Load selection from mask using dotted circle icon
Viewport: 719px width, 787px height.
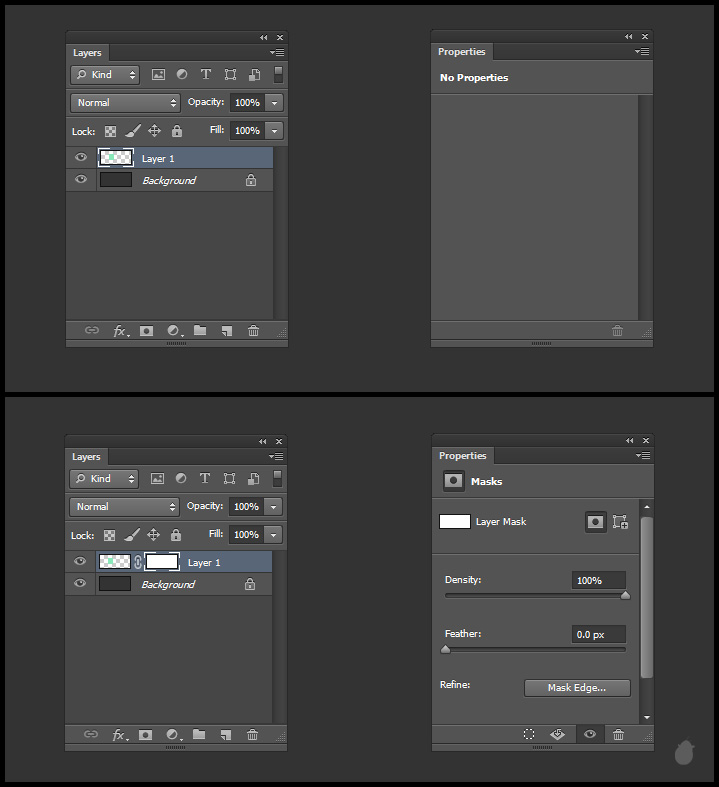(529, 734)
